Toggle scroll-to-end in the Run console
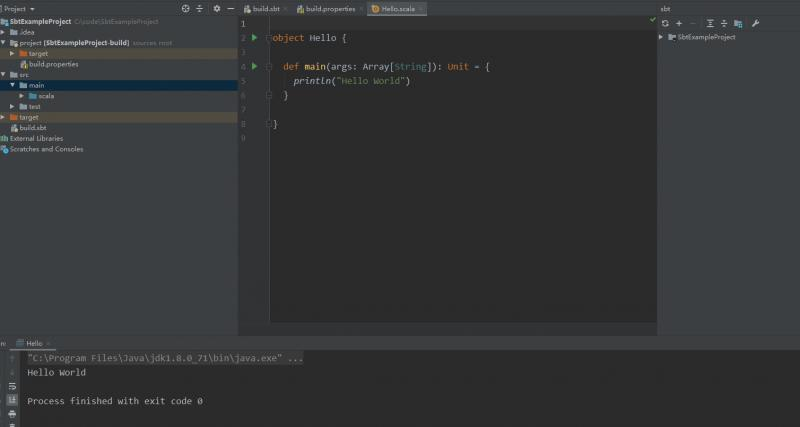Screen dimensions: 800x427 (x=12, y=400)
